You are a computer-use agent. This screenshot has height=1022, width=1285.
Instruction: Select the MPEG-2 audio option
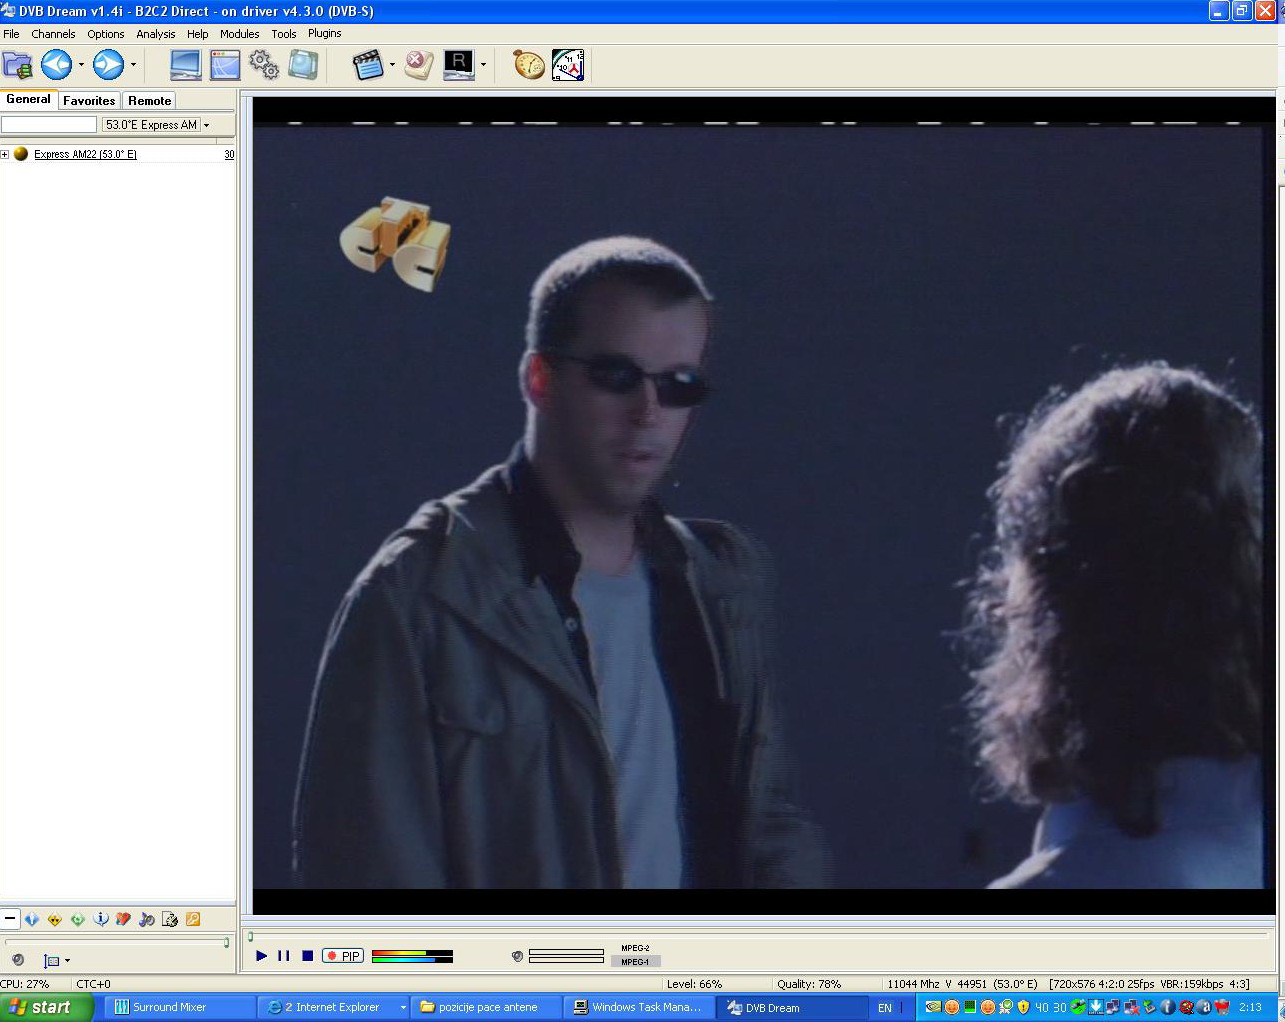(635, 948)
